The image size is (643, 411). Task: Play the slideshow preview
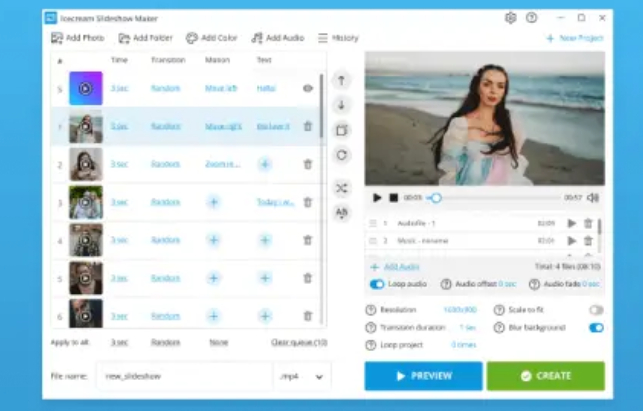click(377, 198)
